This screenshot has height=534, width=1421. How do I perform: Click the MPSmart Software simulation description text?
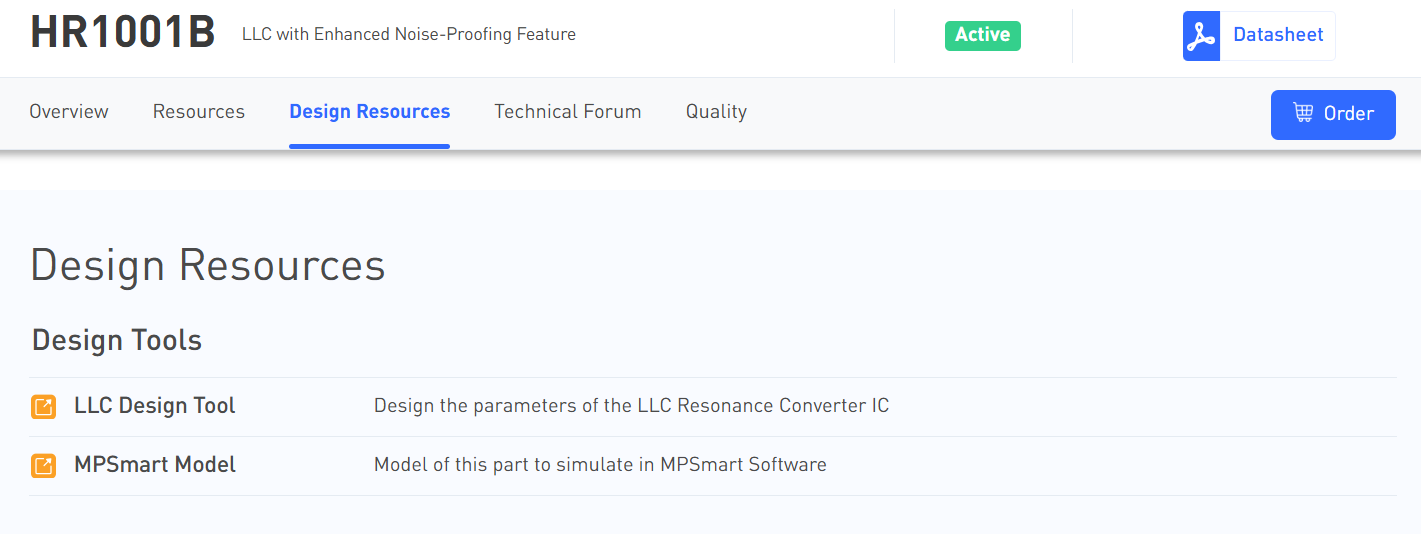600,465
